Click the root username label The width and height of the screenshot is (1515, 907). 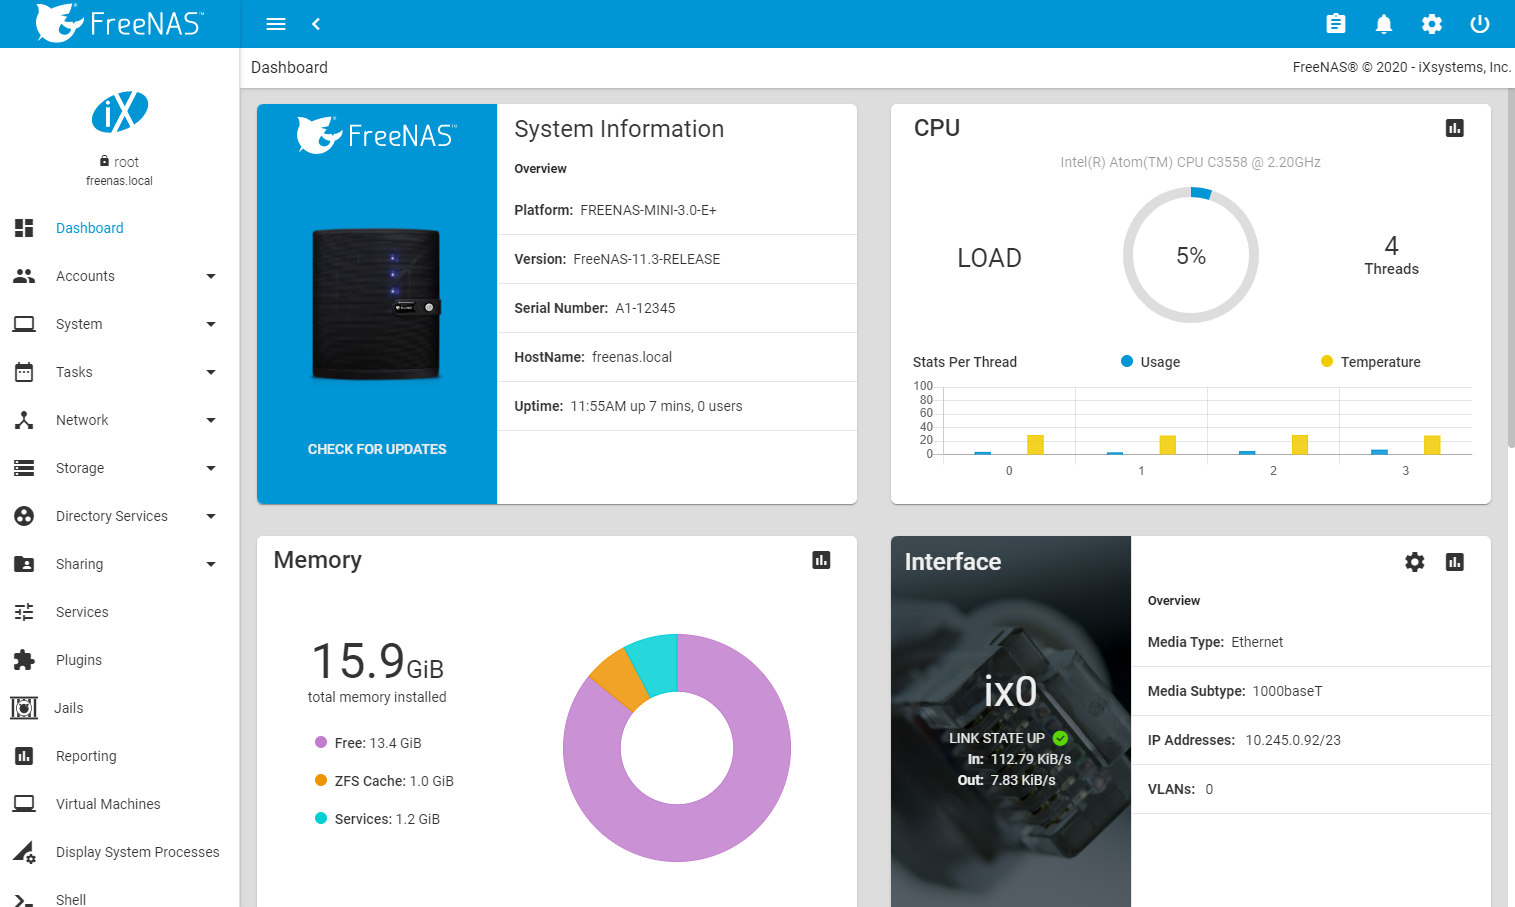[x=126, y=162]
